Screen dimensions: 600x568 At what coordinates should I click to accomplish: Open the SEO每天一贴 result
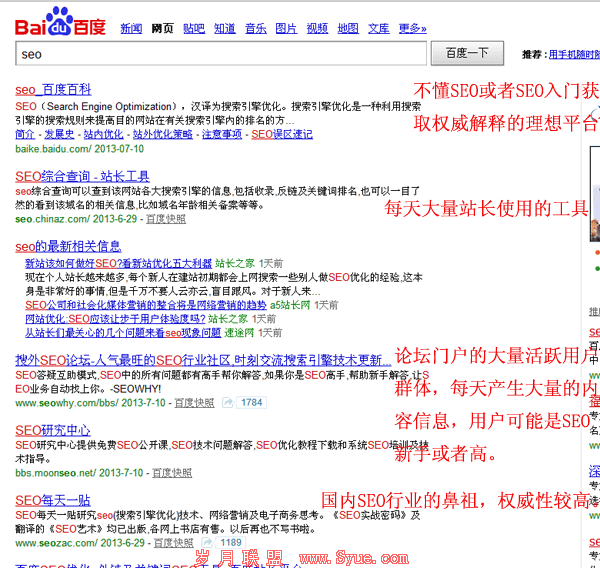tap(53, 501)
